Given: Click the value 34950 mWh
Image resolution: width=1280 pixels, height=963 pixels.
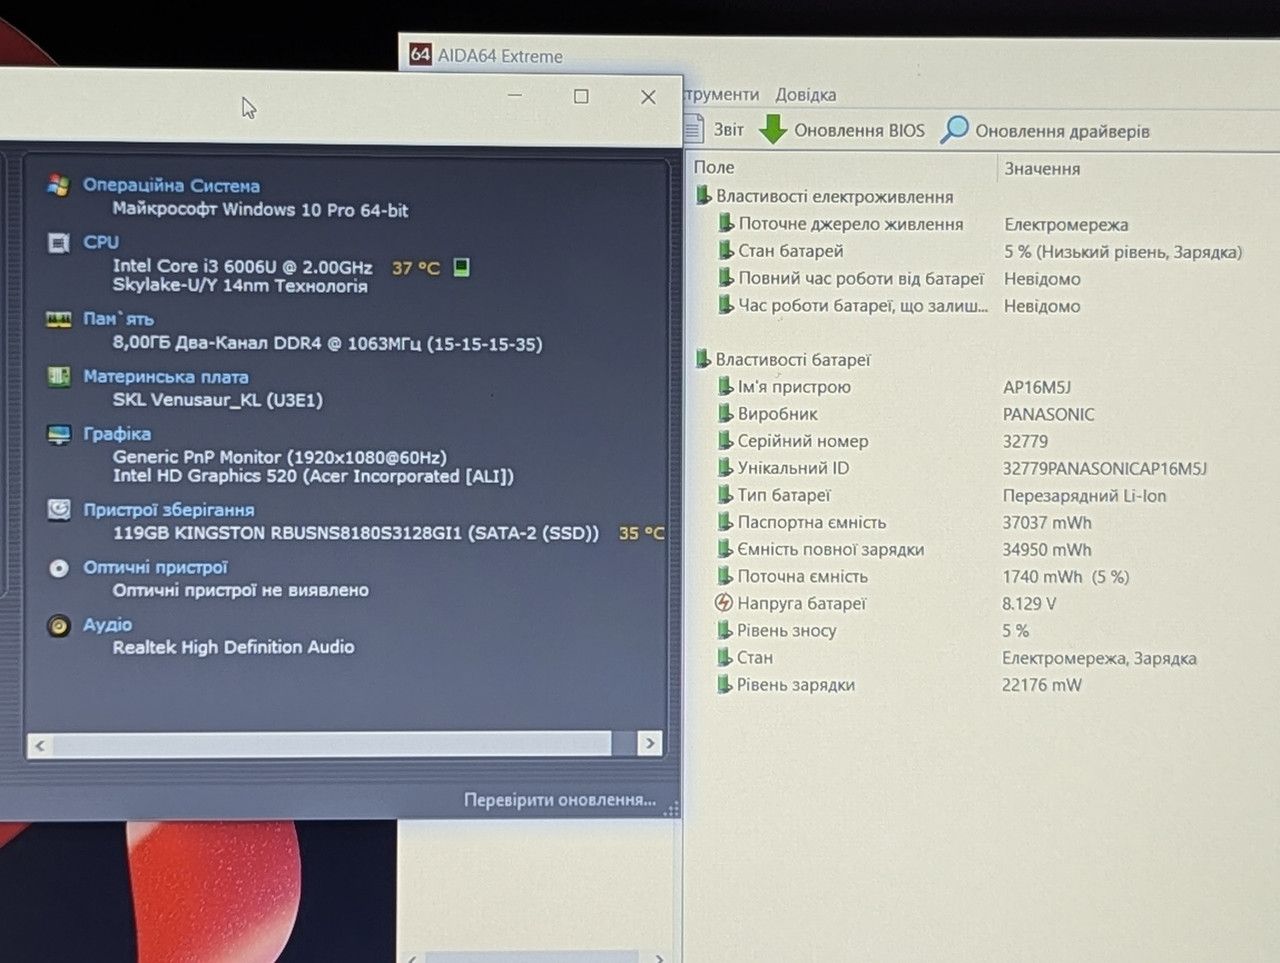Looking at the screenshot, I should click(x=1047, y=549).
